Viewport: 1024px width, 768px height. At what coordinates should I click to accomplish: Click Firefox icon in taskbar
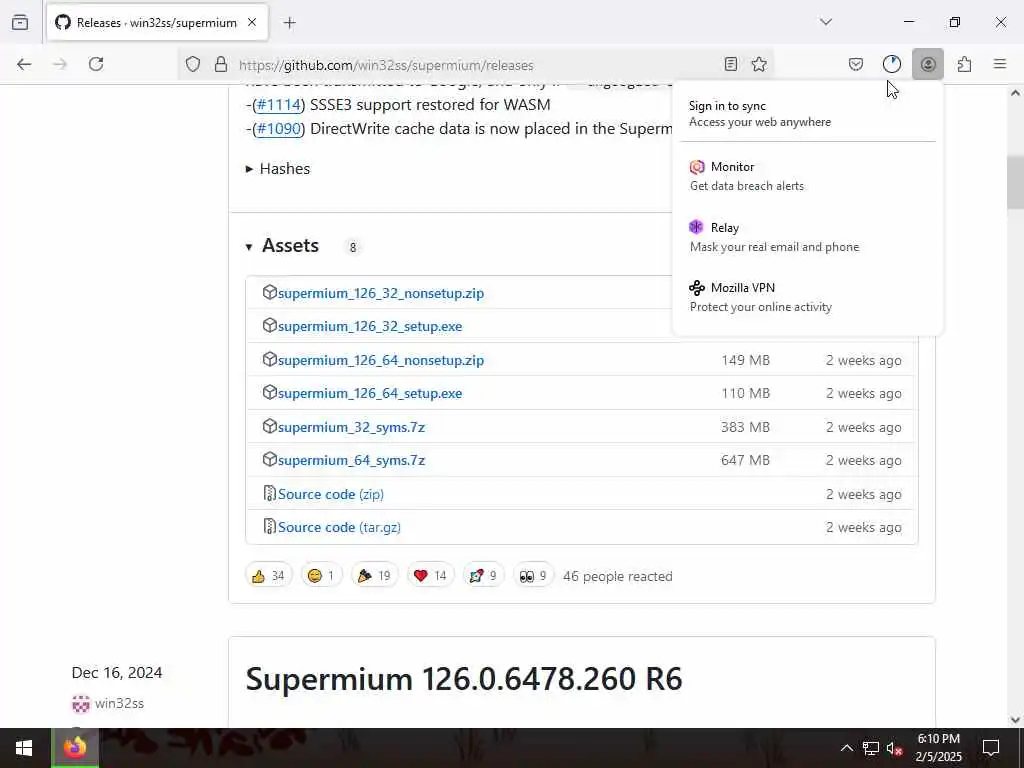pyautogui.click(x=75, y=748)
